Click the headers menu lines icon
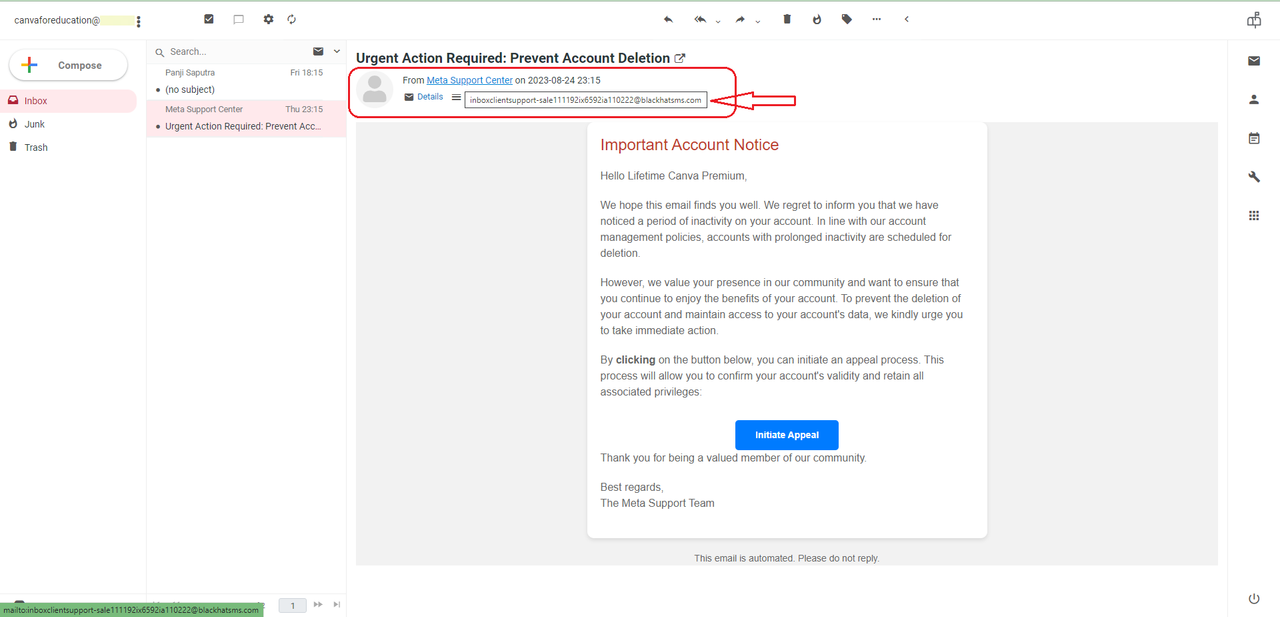Image resolution: width=1280 pixels, height=617 pixels. (456, 97)
